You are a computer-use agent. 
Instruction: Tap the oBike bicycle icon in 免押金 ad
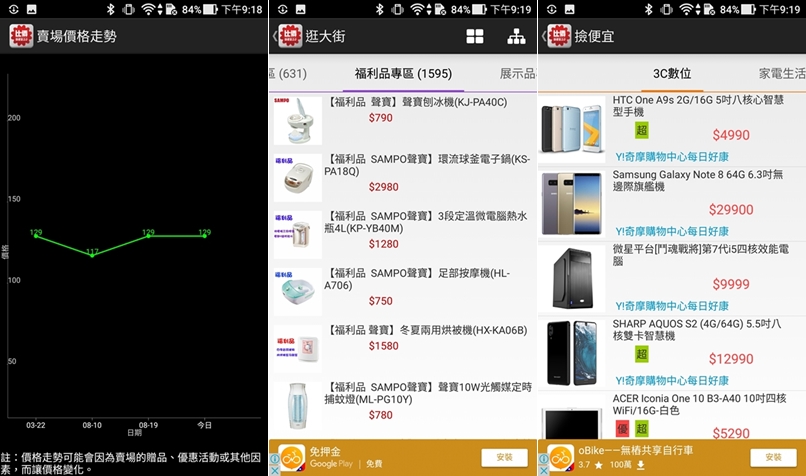[292, 457]
